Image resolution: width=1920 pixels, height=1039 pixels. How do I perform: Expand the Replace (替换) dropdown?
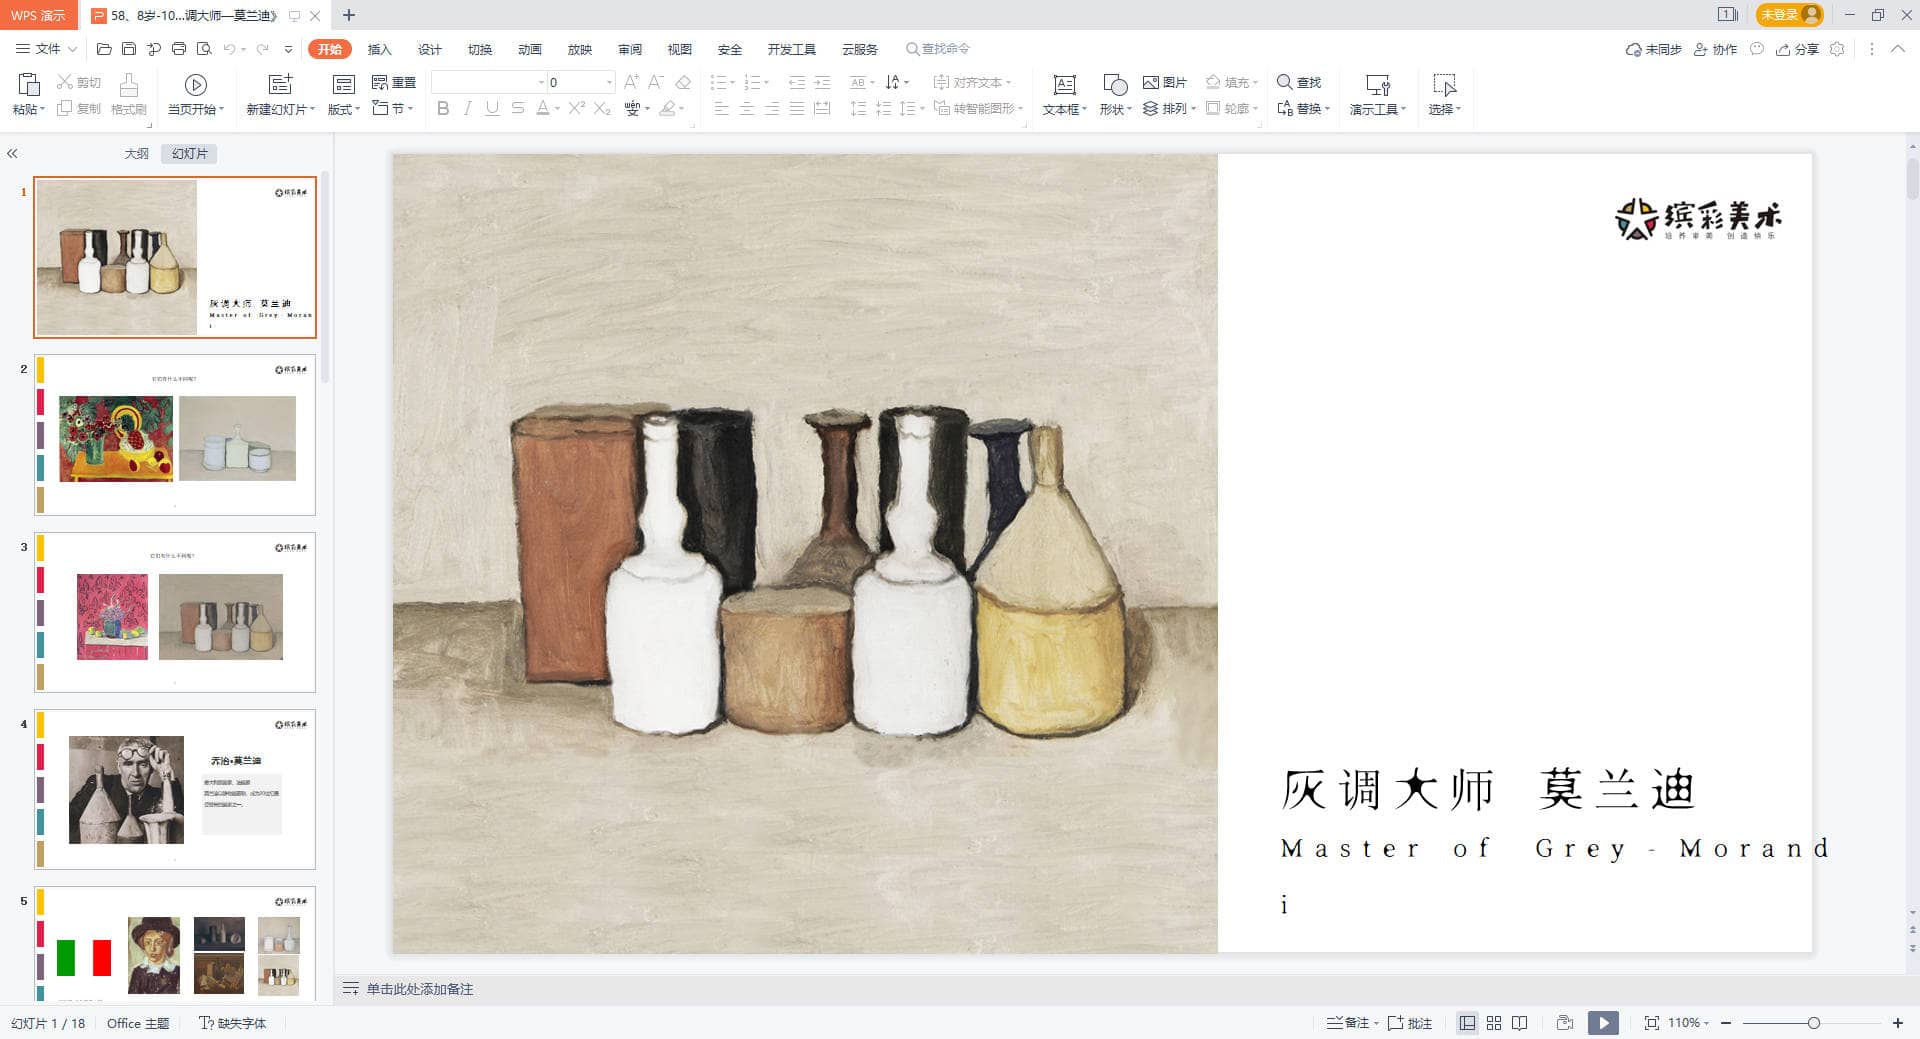click(1304, 108)
